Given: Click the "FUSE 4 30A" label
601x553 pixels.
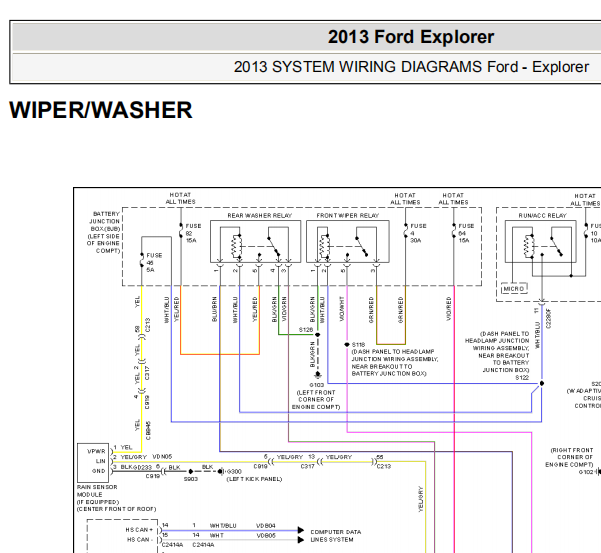Looking at the screenshot, I should 418,233.
